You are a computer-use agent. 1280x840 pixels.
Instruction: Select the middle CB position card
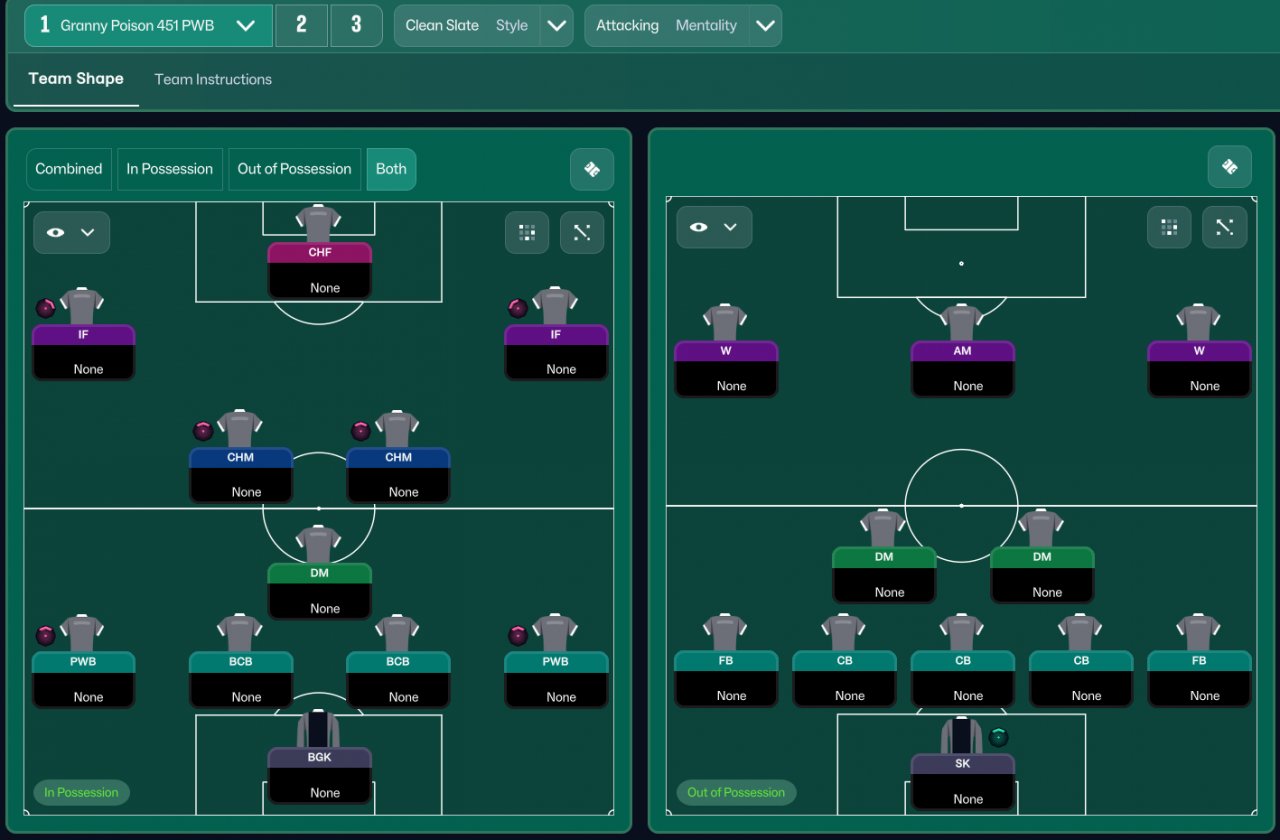pyautogui.click(x=963, y=679)
